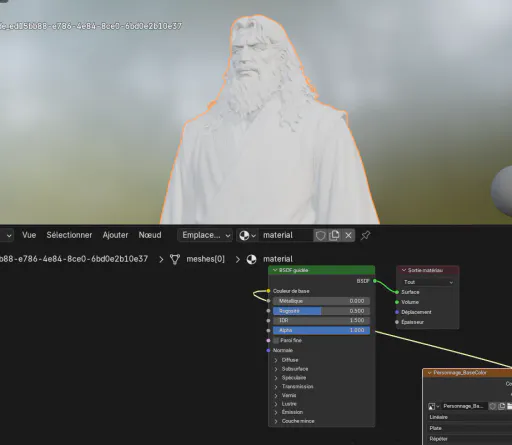Viewport: 512px width, 445px height.
Task: Click the material sphere icon in breadcrumb
Action: coord(252,259)
